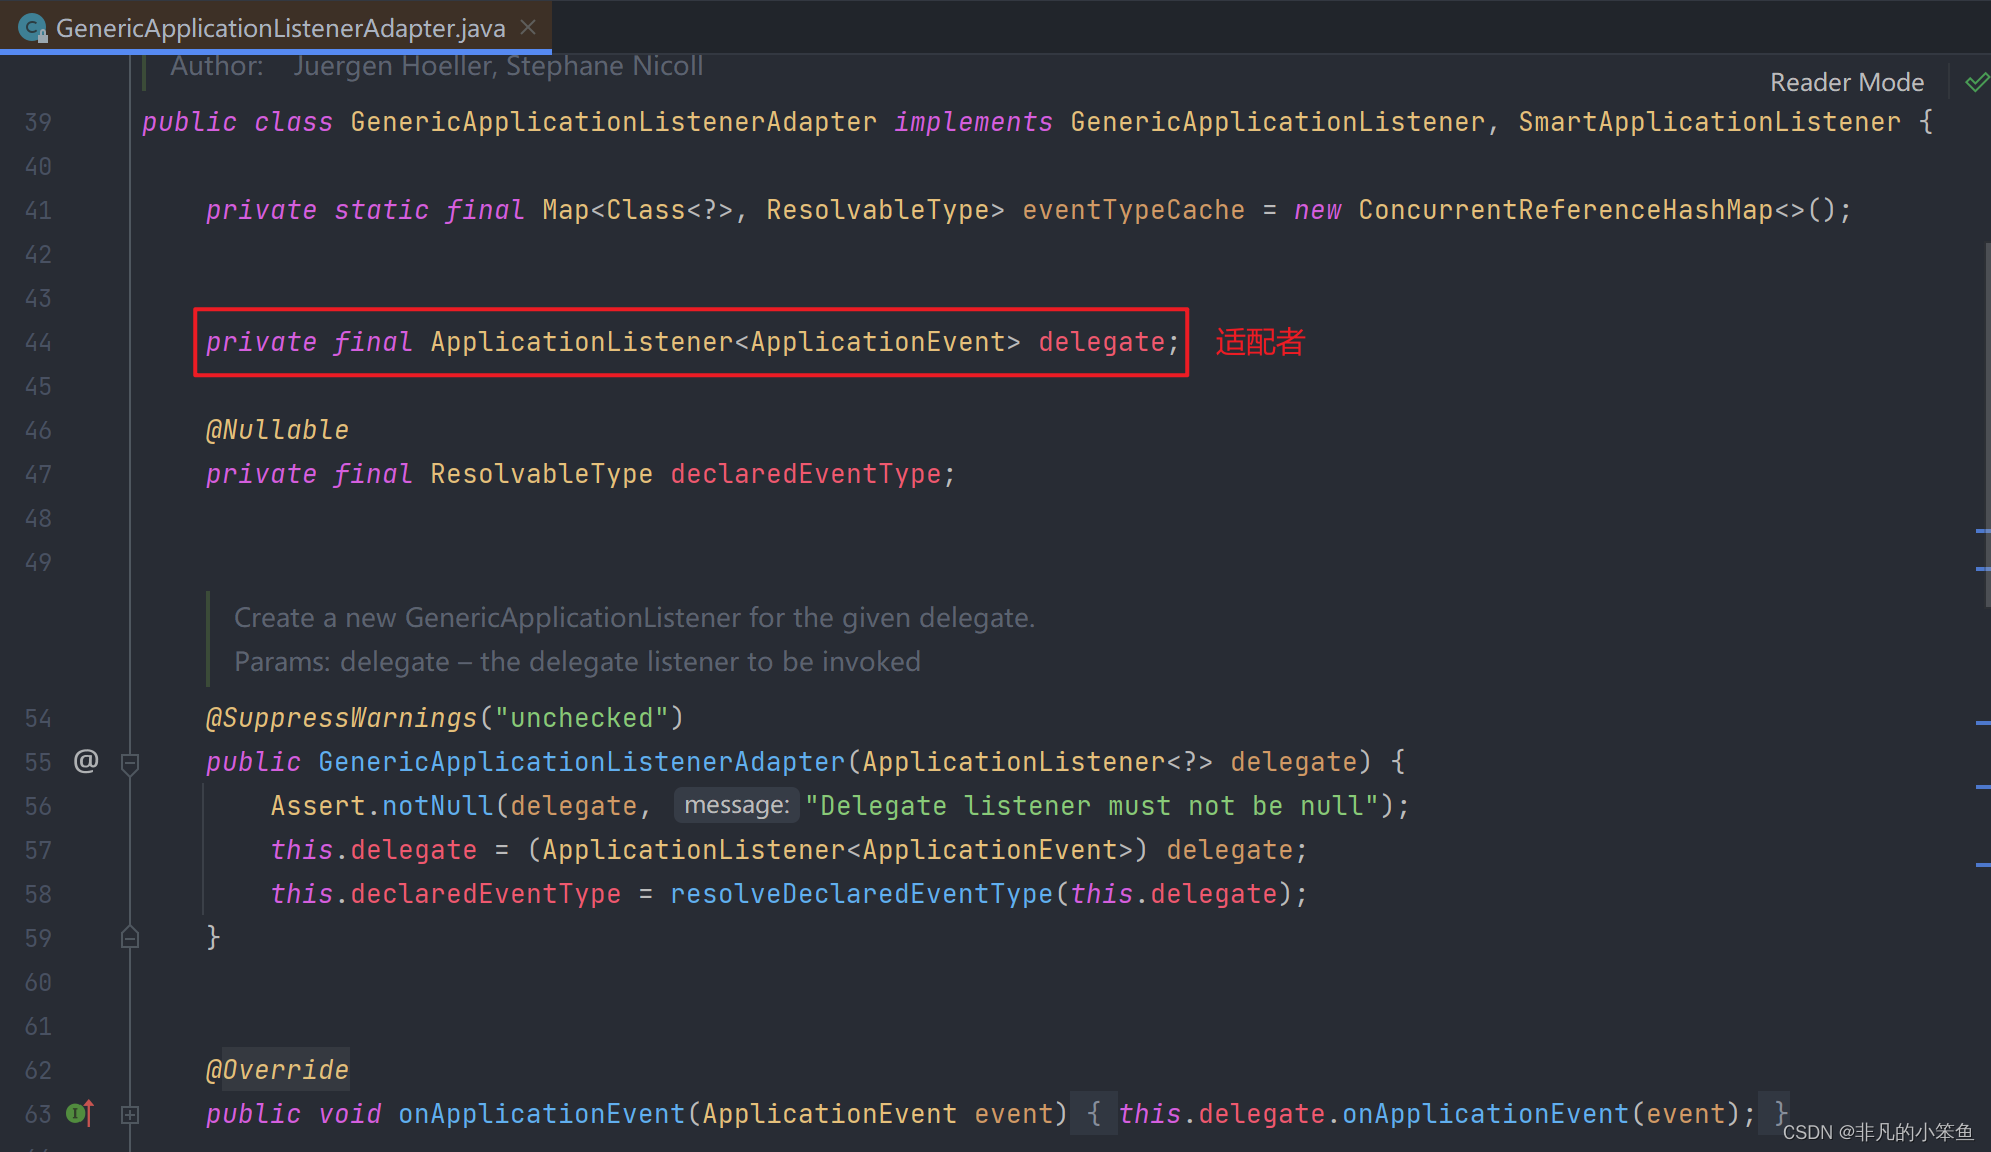Click the green inspection checkmark icon
Viewport: 1991px width, 1152px height.
(x=1976, y=82)
